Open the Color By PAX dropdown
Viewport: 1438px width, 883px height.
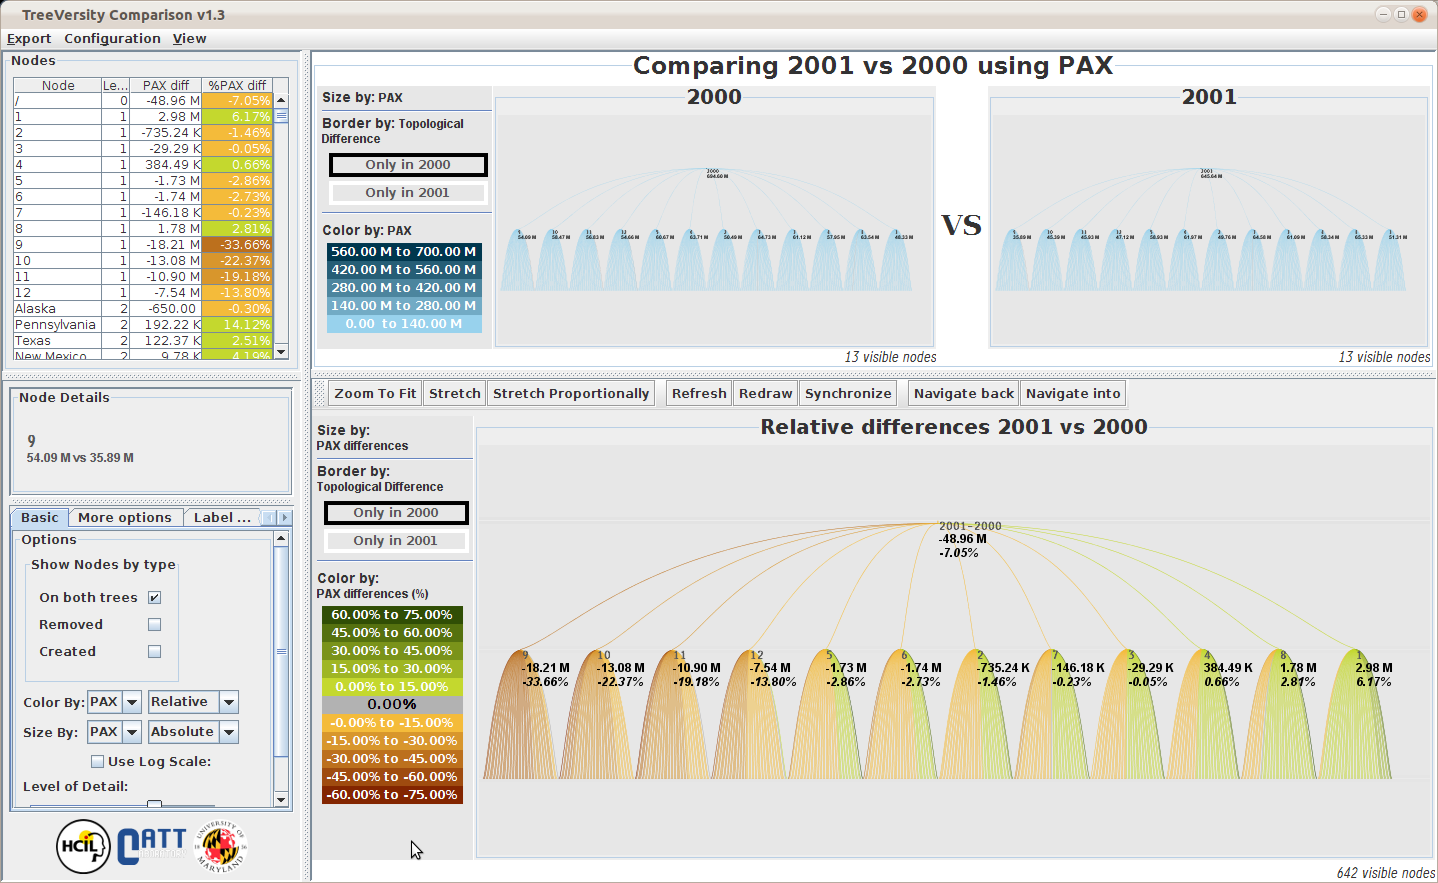[132, 702]
